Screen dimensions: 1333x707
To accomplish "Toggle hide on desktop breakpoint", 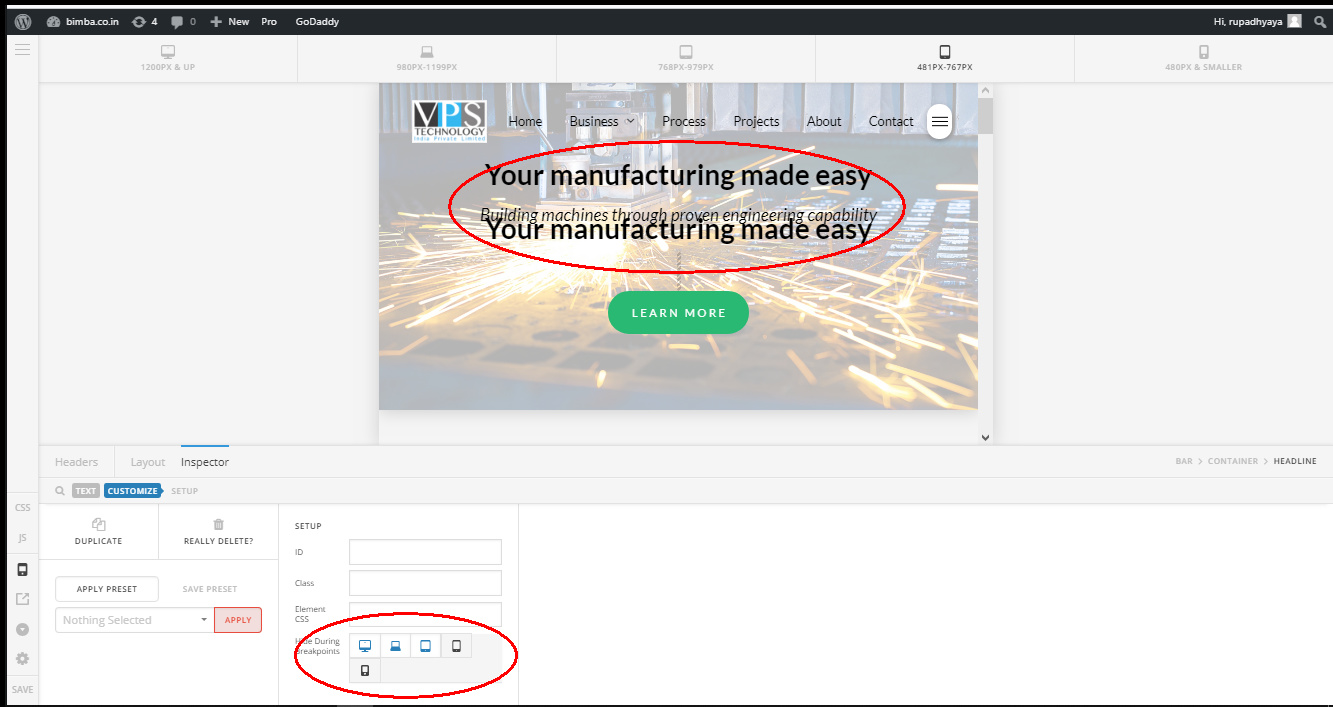I will pyautogui.click(x=365, y=646).
